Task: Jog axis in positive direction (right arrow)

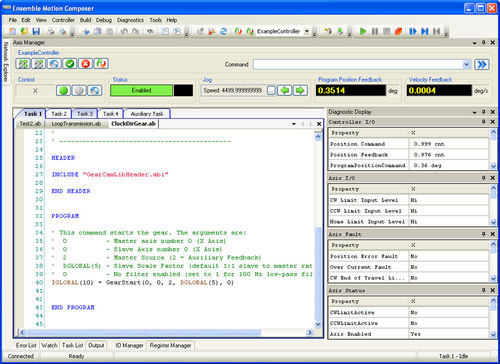Action: [300, 90]
